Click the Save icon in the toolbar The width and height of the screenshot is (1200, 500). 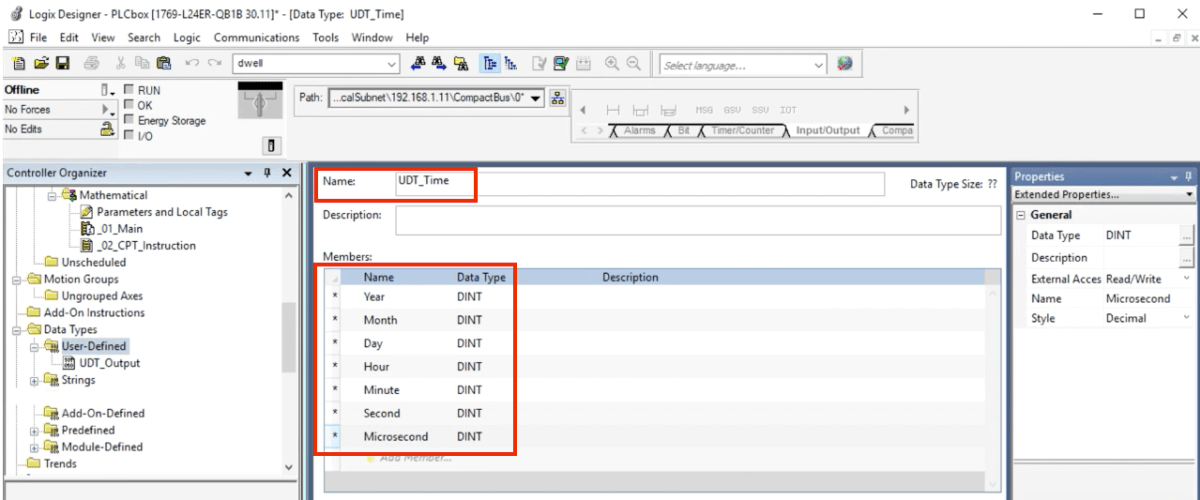pos(62,64)
